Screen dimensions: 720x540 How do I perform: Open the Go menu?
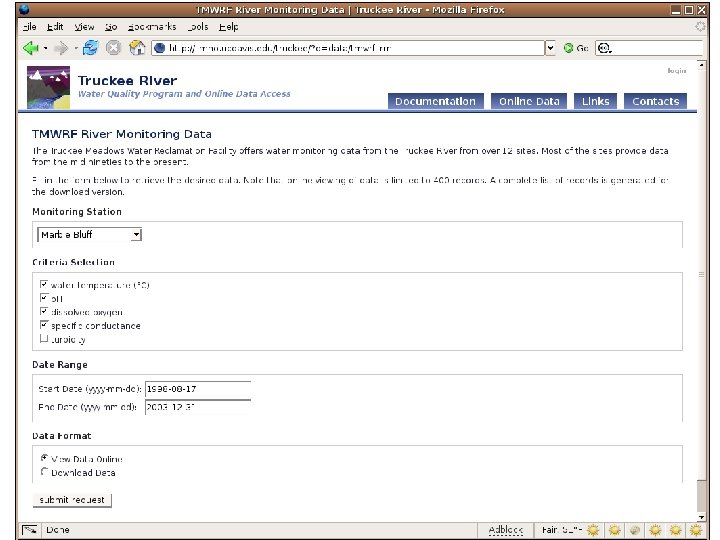coord(111,27)
